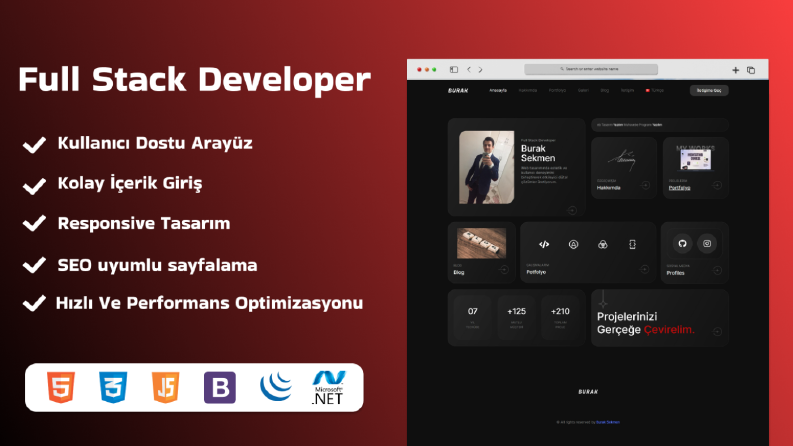793x446 pixels.
Task: Click the checkmark beside Kullanıcı Dostu Arayüz
Action: click(34, 145)
